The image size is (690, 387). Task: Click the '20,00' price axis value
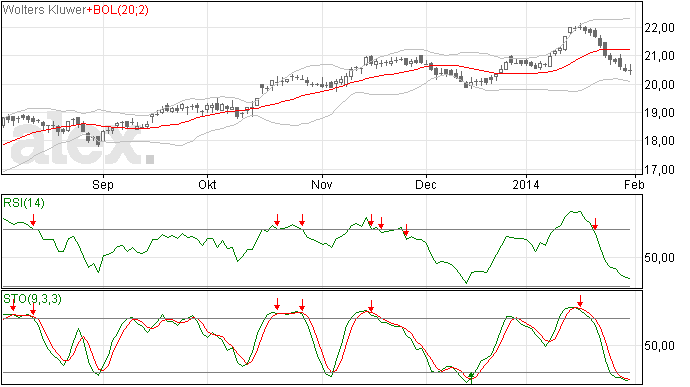pos(659,85)
